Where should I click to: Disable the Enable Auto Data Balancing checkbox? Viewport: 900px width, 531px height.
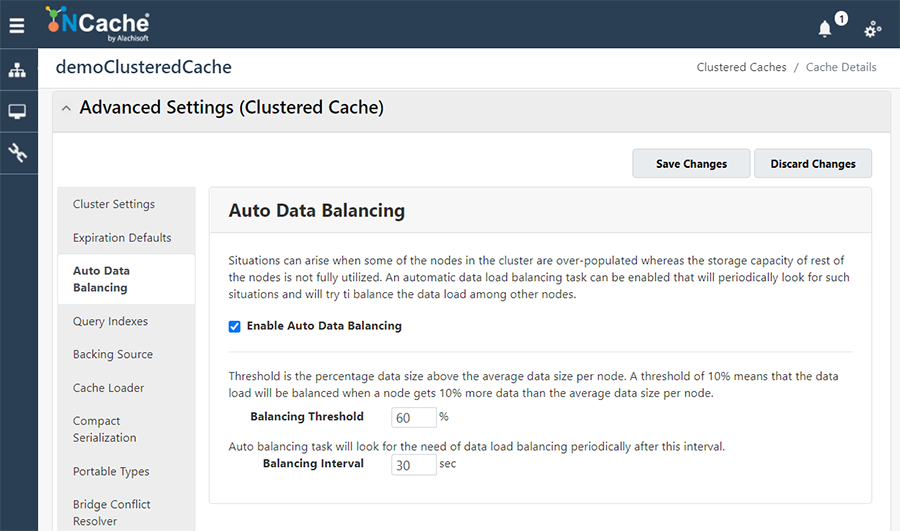[235, 326]
